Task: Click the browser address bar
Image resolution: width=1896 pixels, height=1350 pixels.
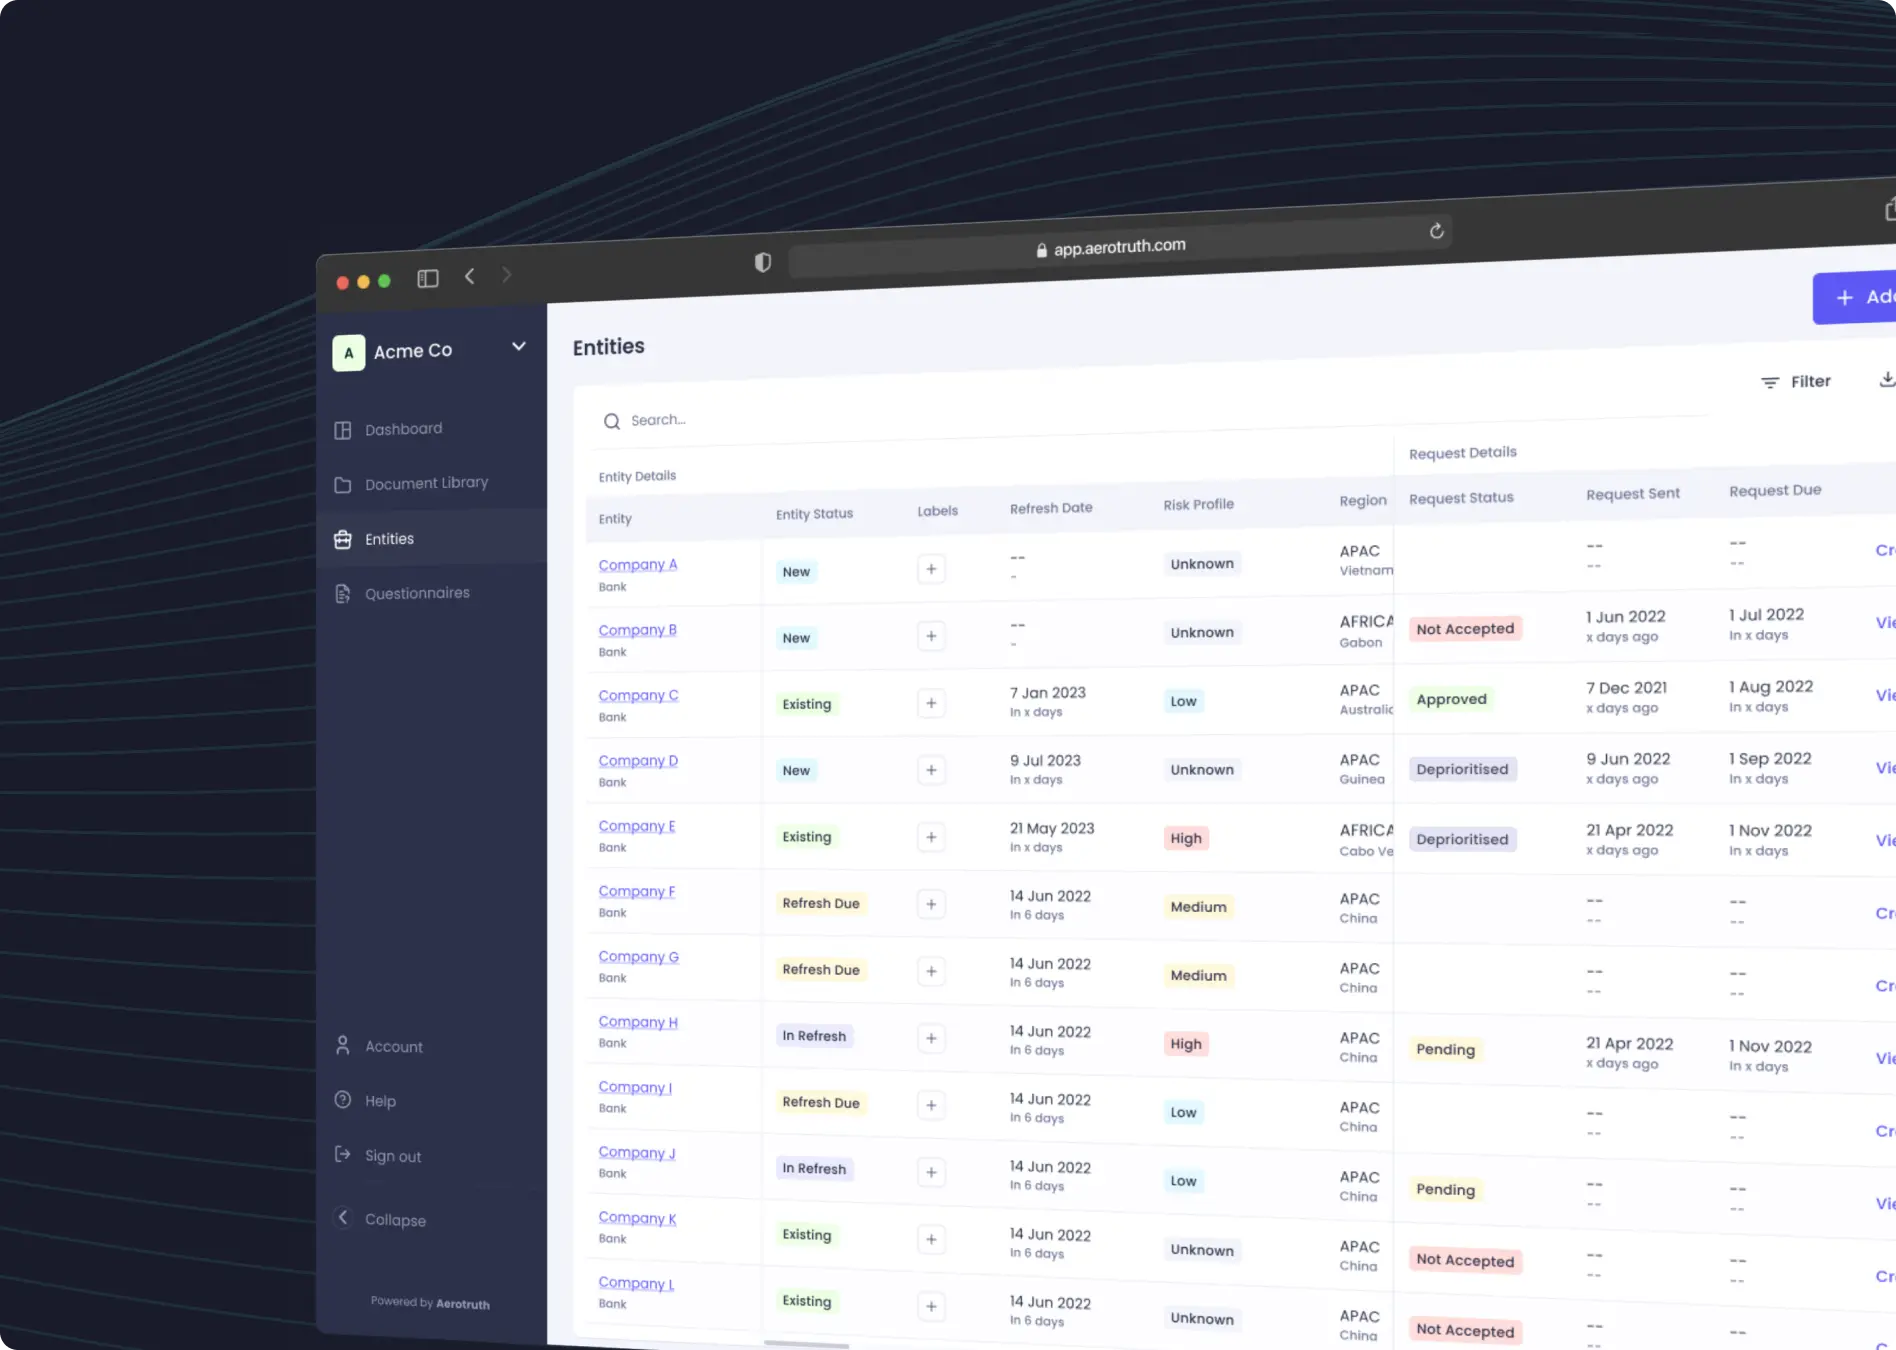Action: coord(1118,247)
